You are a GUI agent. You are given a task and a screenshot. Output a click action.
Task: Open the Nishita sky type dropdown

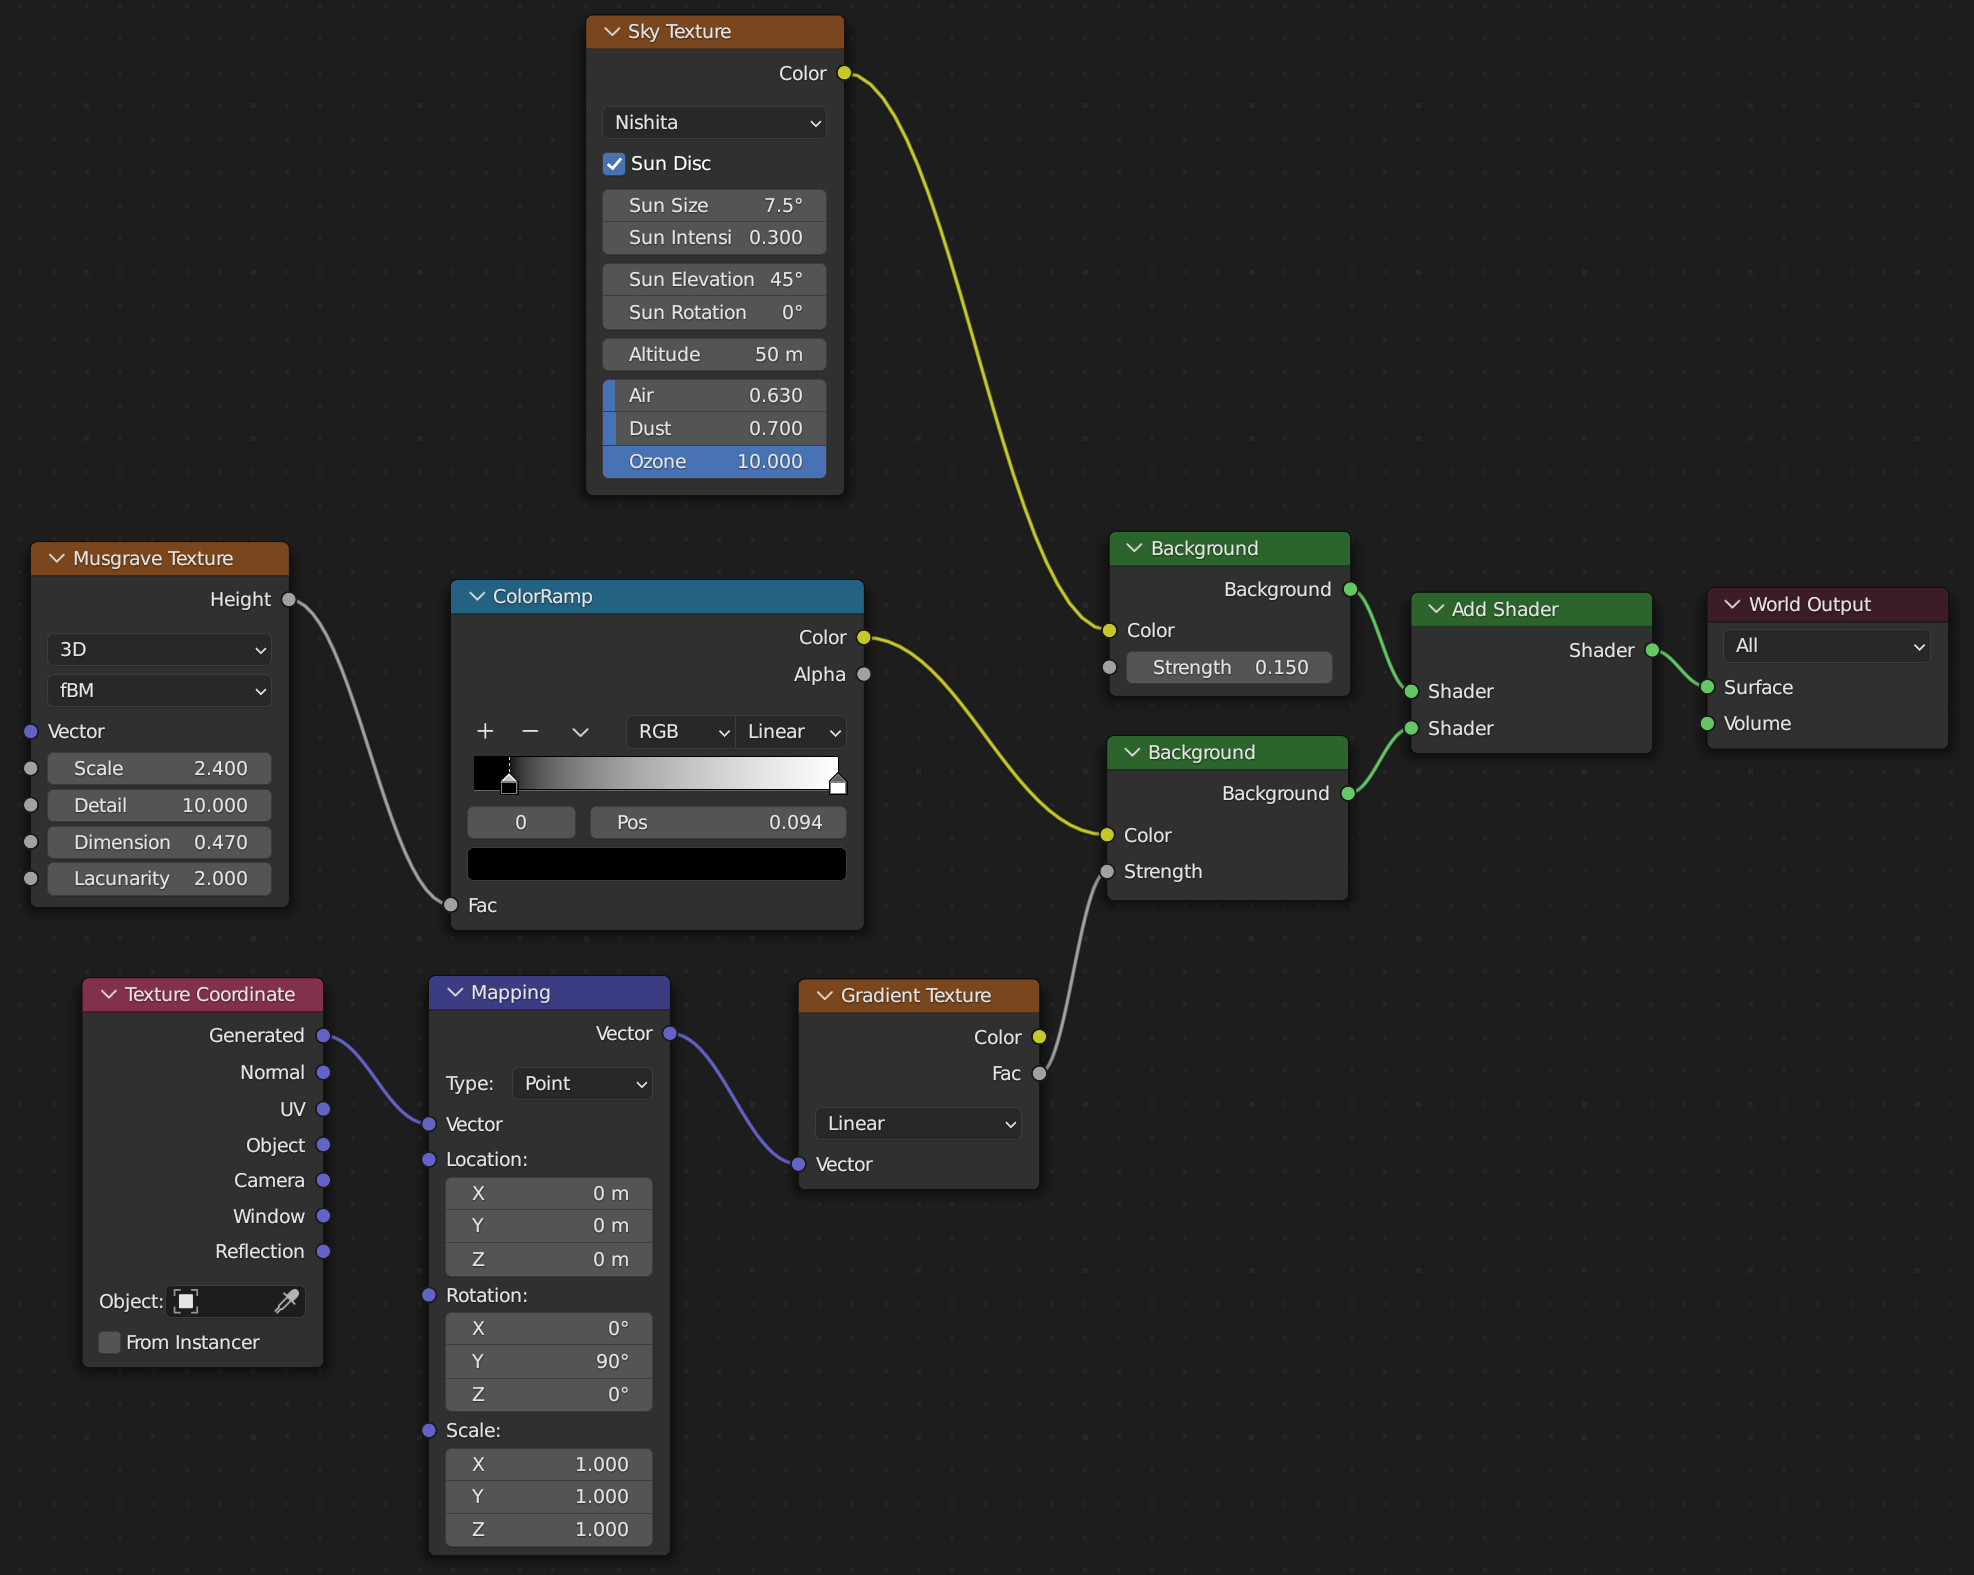coord(714,122)
